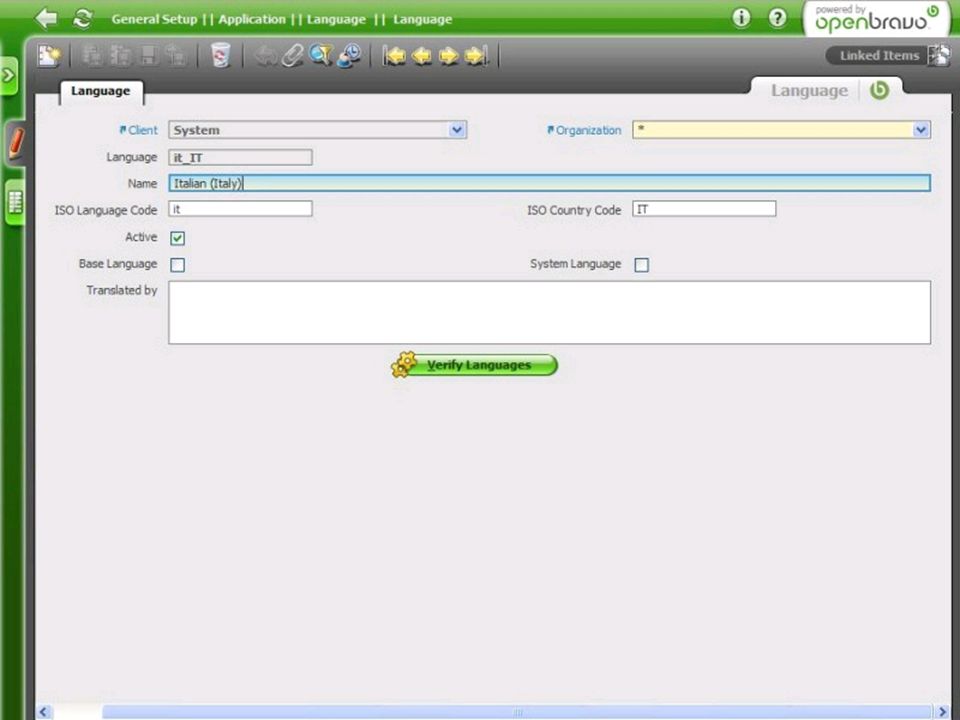Click the Name field with Italian (Italy)
Image resolution: width=960 pixels, height=720 pixels.
click(x=549, y=183)
